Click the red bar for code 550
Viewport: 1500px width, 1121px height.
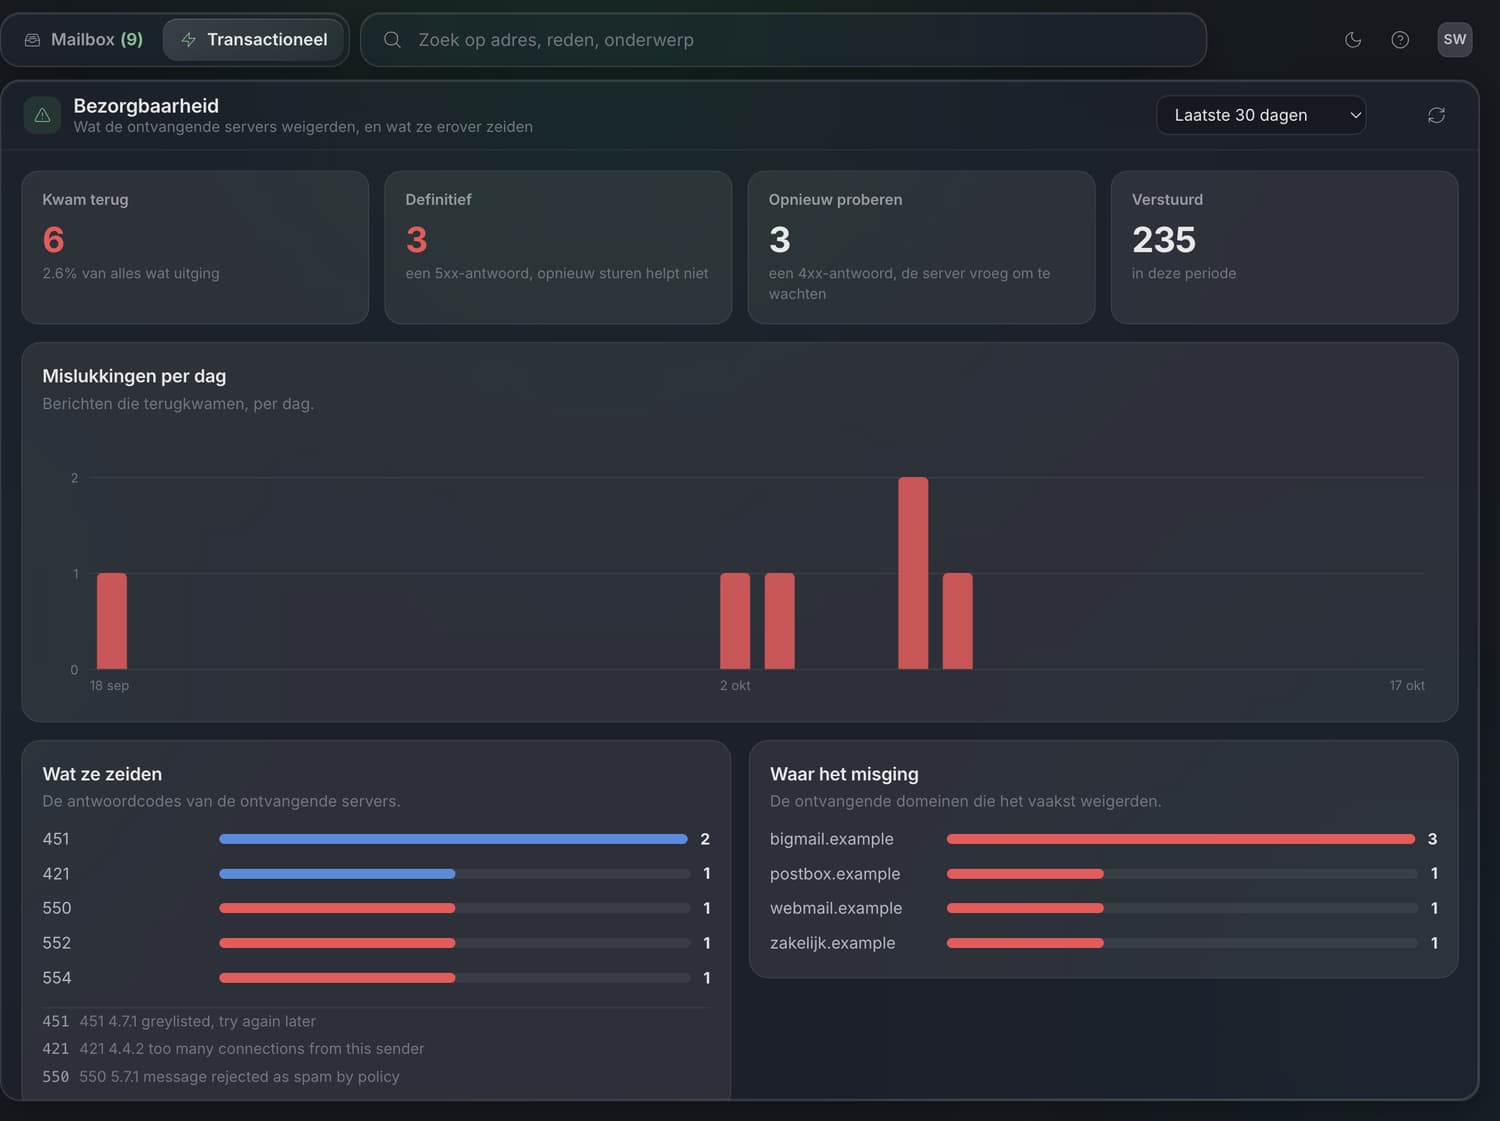tap(337, 908)
